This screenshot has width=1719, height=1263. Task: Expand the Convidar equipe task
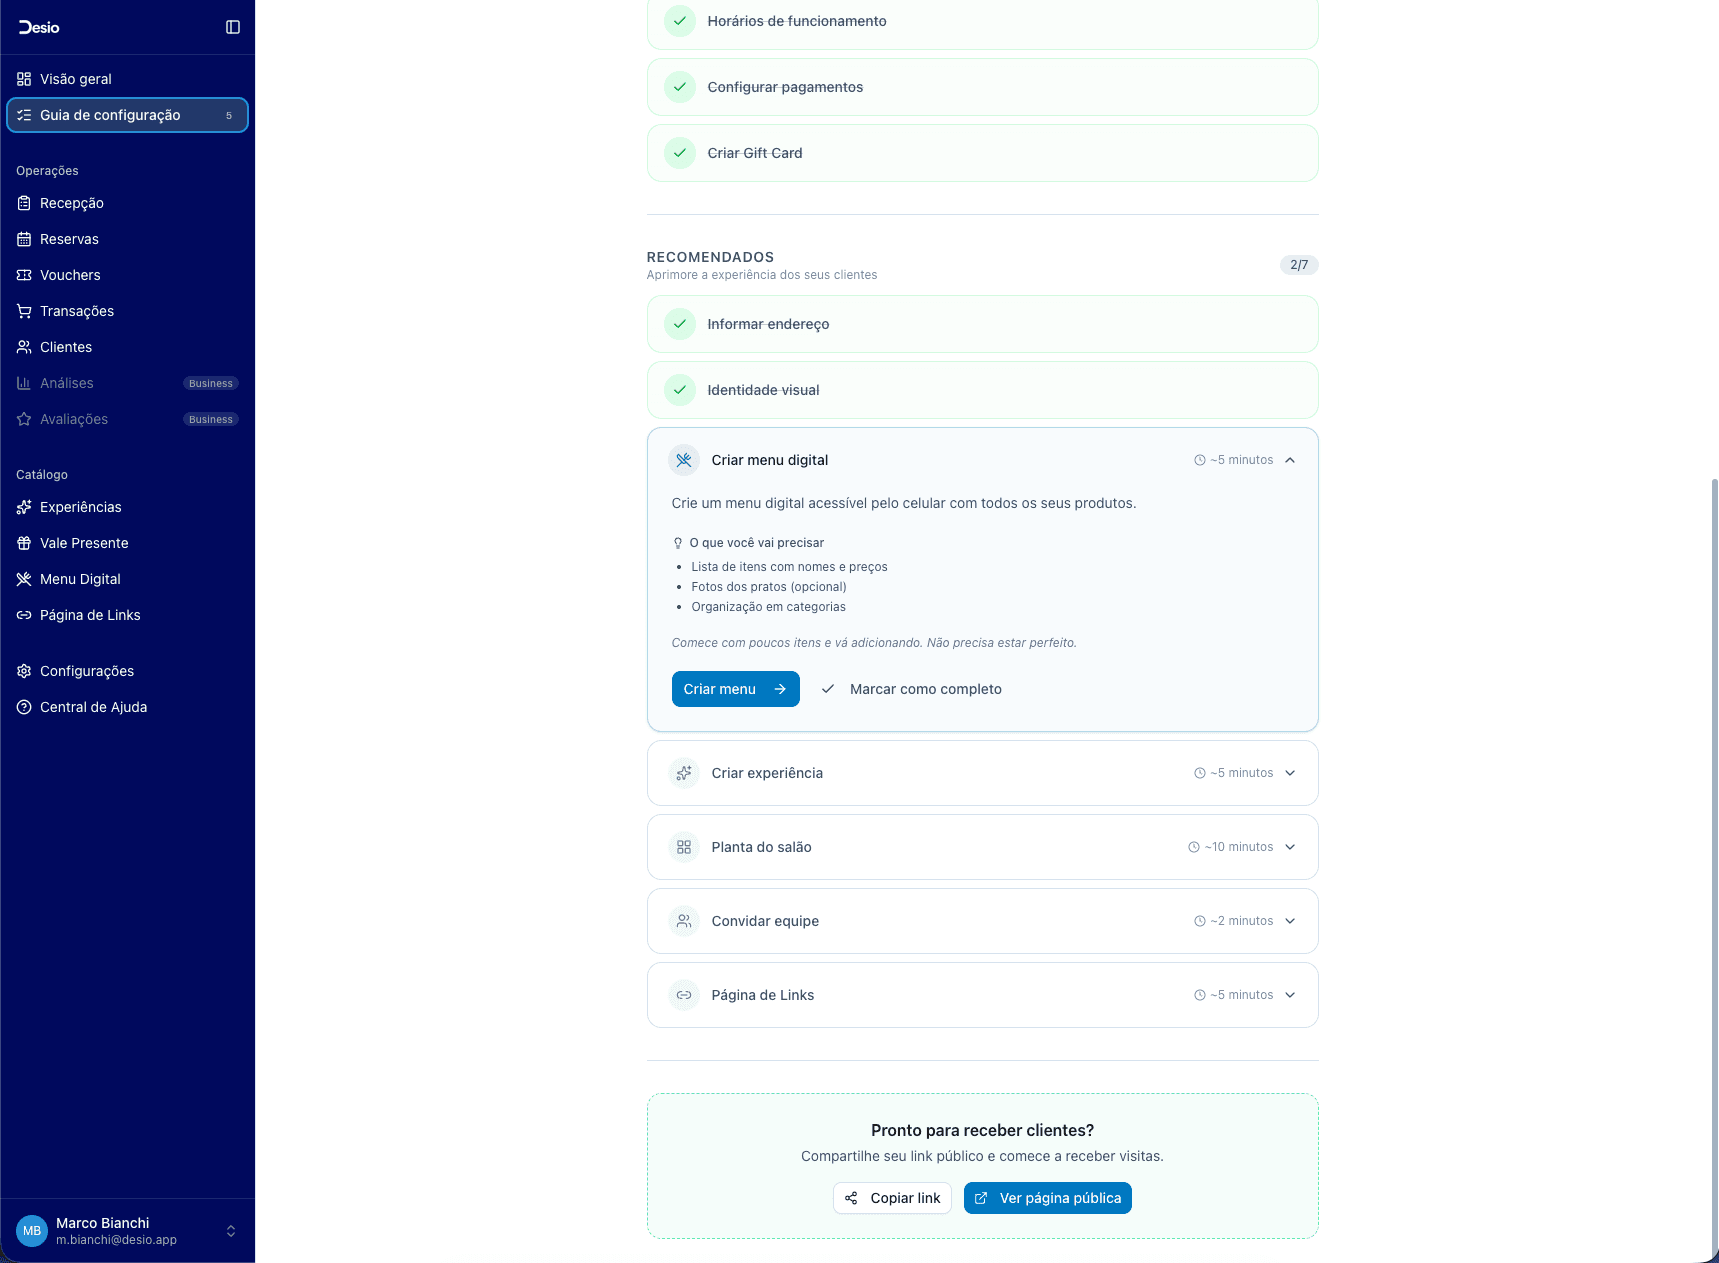[x=1291, y=921]
